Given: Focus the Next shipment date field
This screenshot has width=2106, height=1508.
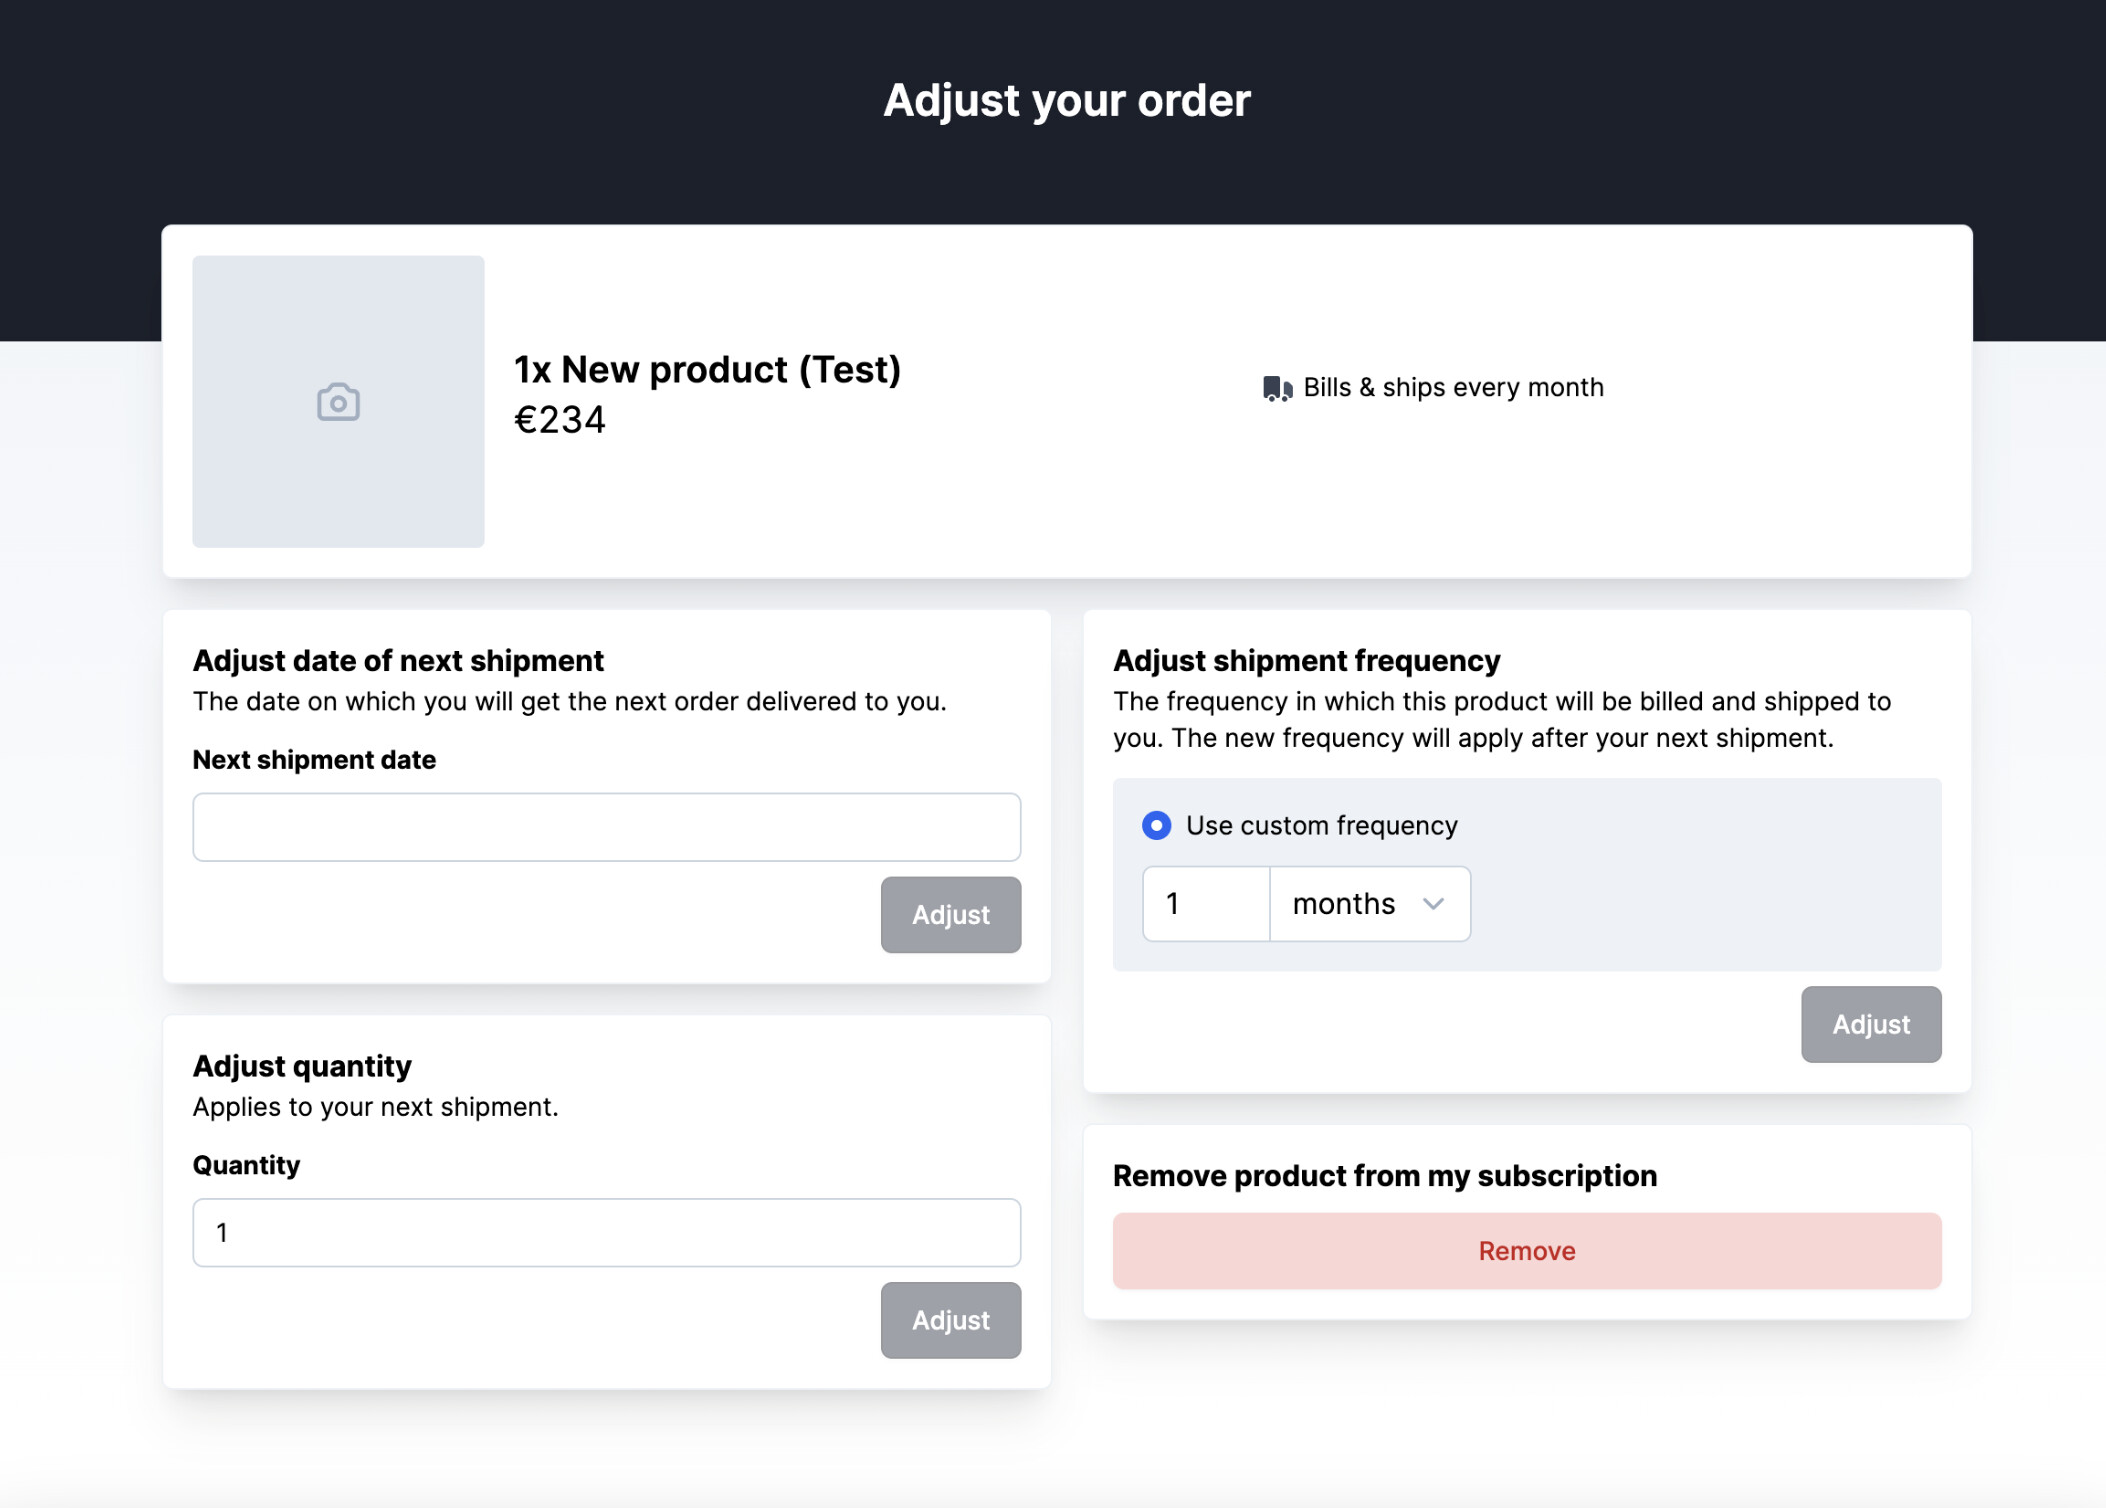Looking at the screenshot, I should pyautogui.click(x=606, y=827).
